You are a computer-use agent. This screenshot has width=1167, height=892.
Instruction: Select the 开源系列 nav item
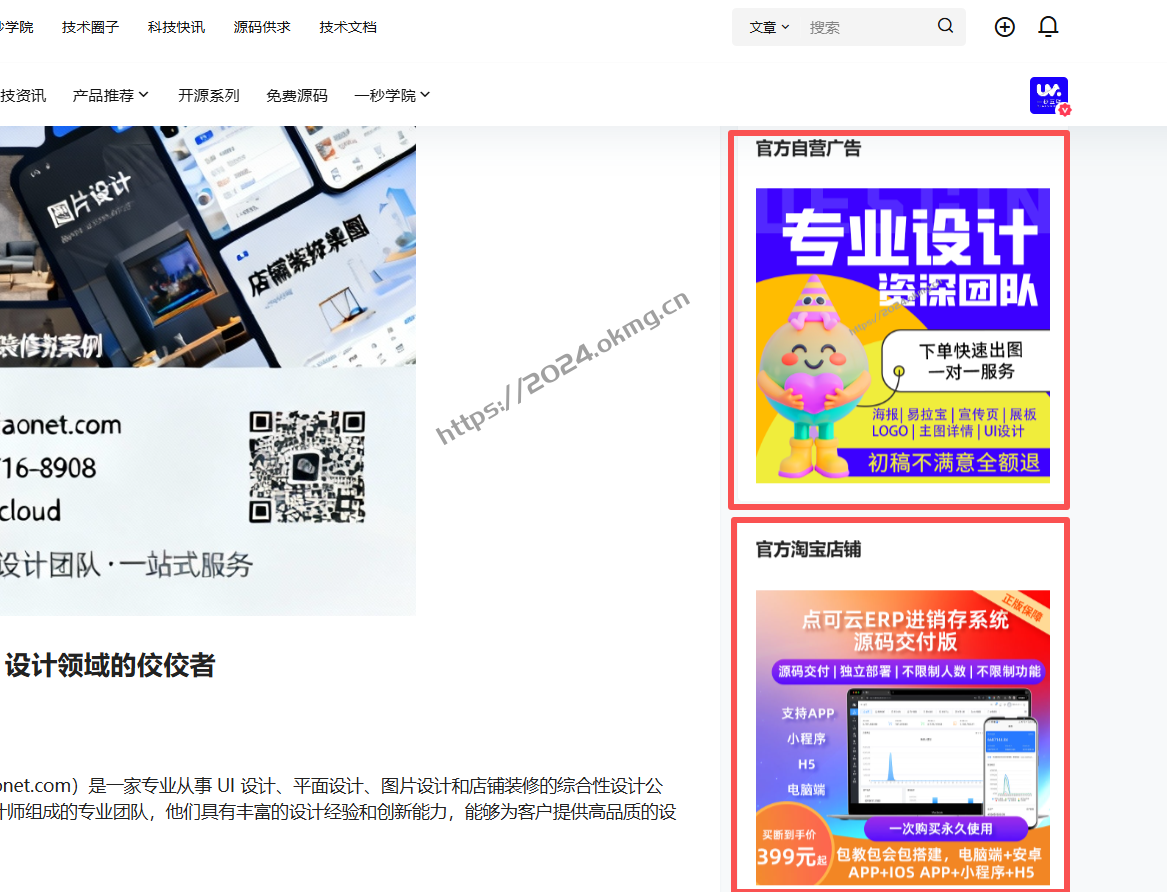coord(208,94)
